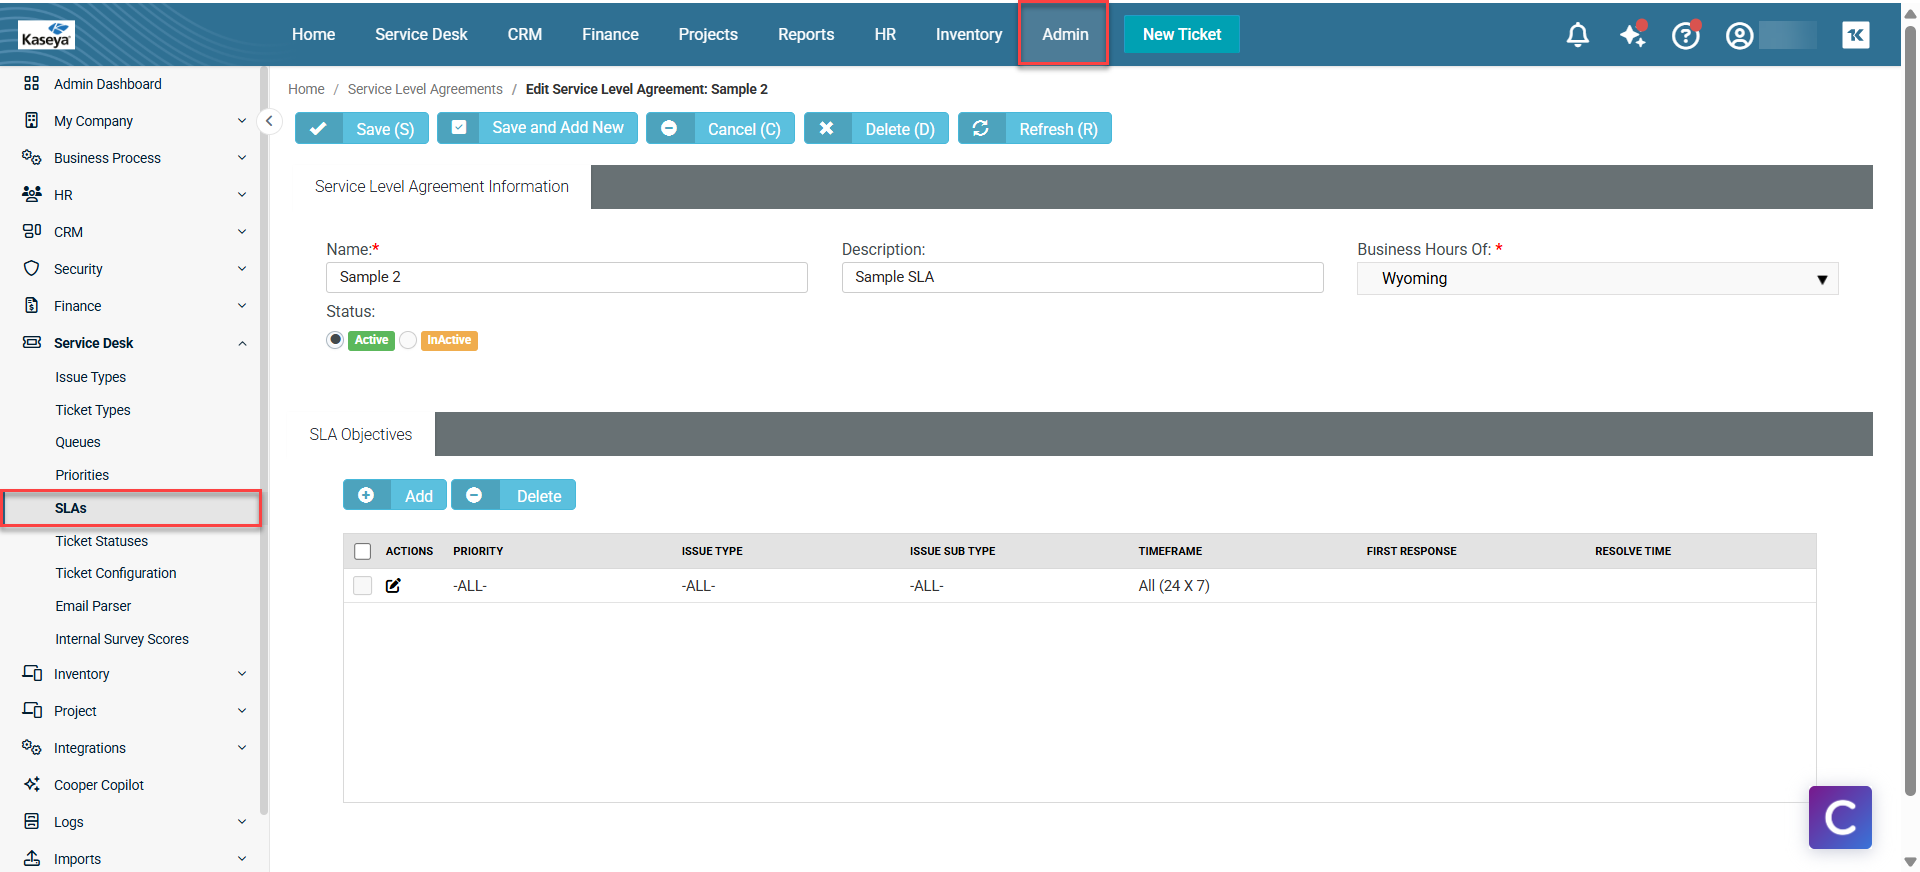Click the Inventory sidebar icon
Viewport: 1920px width, 872px height.
[x=31, y=673]
